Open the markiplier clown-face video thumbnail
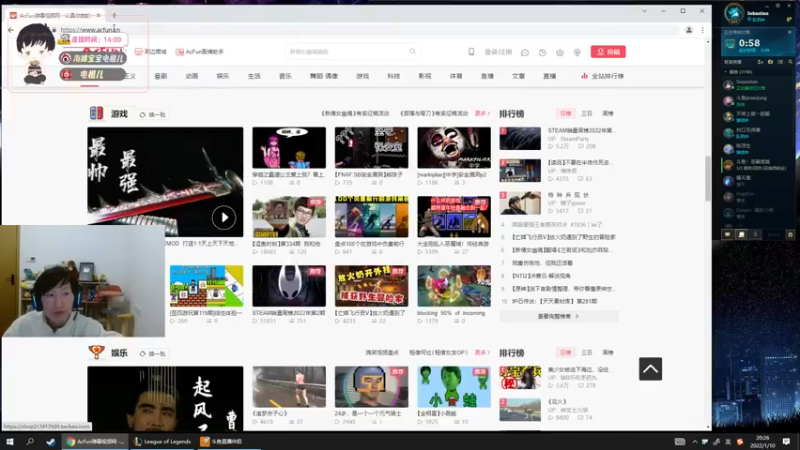The image size is (800, 450). (x=454, y=148)
